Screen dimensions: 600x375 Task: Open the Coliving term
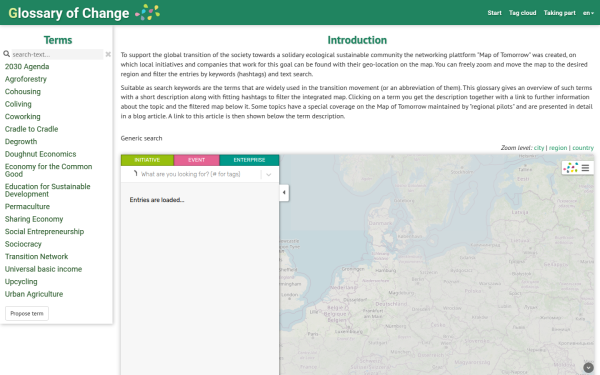pyautogui.click(x=18, y=104)
